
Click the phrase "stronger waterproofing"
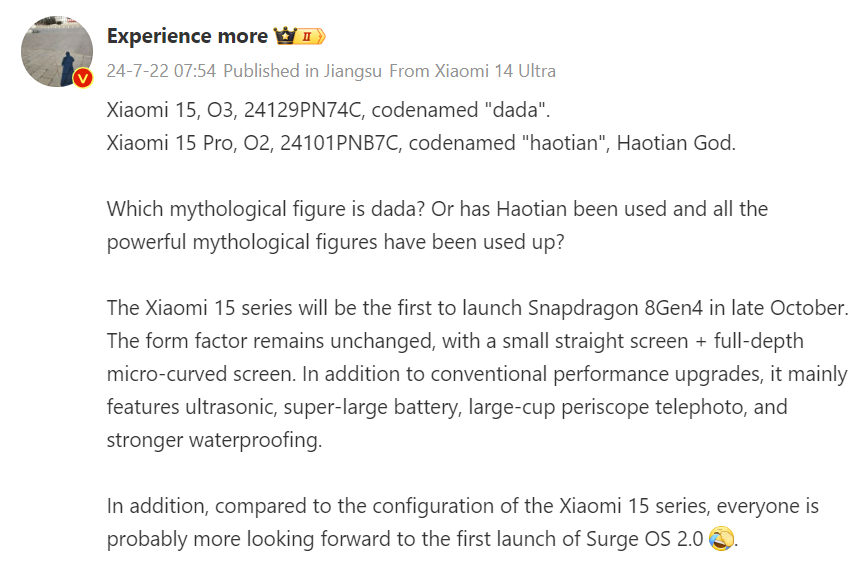point(214,440)
